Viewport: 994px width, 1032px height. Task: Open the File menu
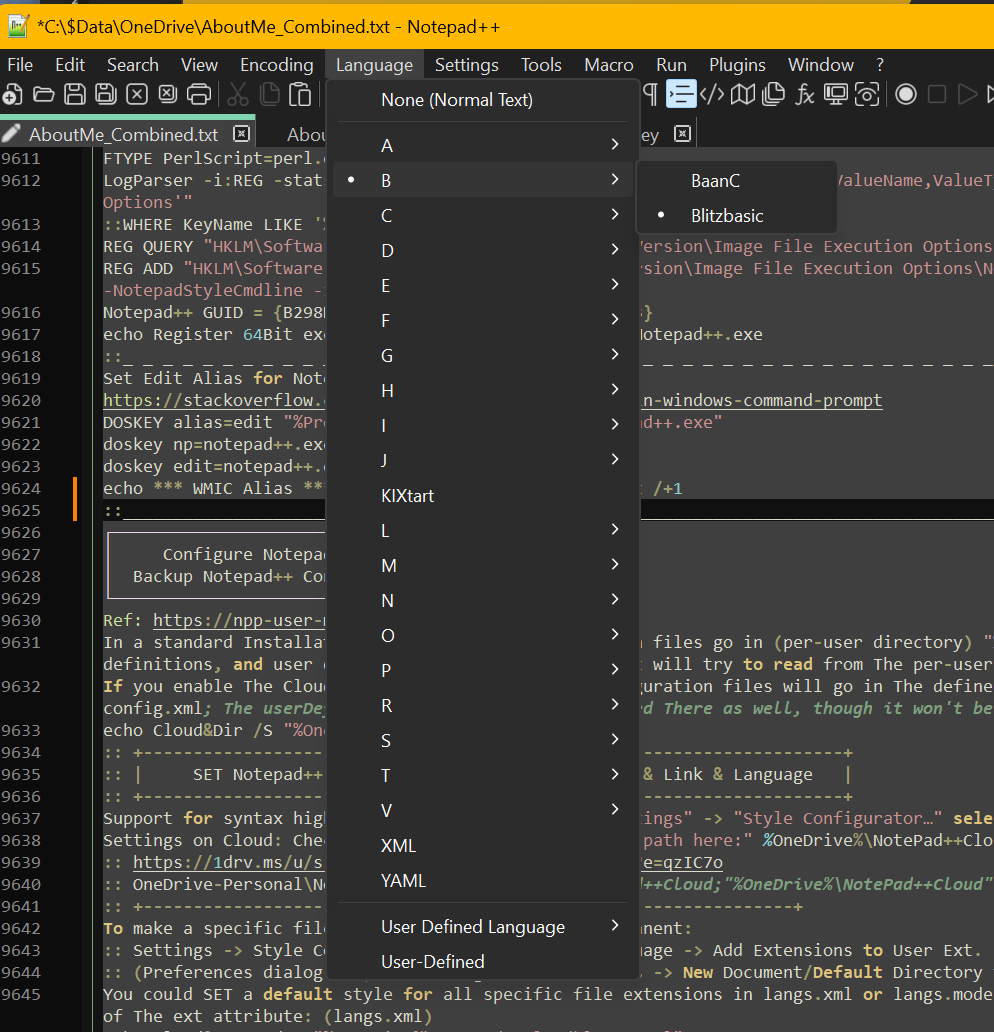coord(20,64)
